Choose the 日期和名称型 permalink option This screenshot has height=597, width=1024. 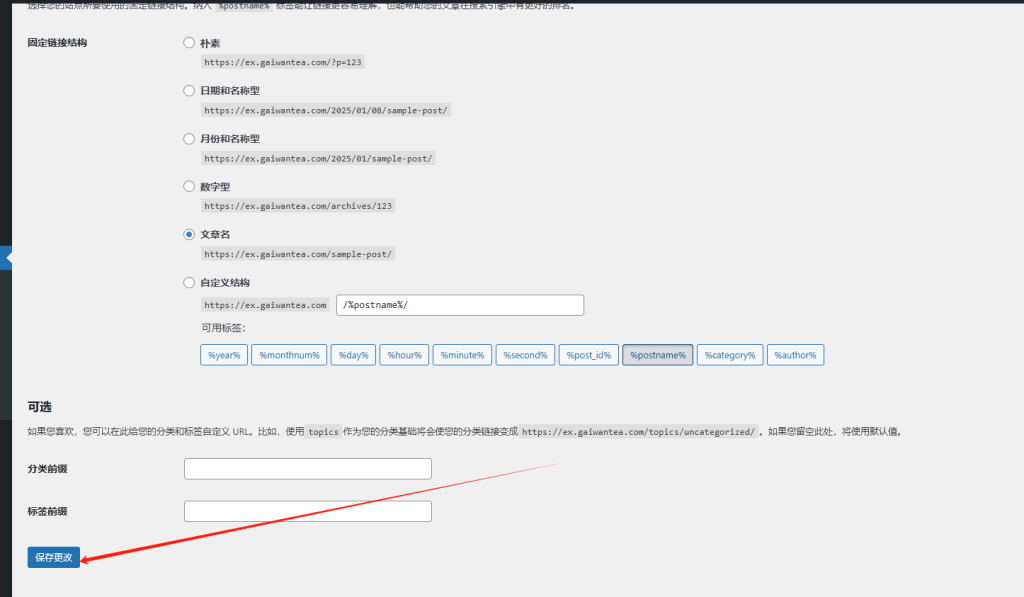click(189, 91)
